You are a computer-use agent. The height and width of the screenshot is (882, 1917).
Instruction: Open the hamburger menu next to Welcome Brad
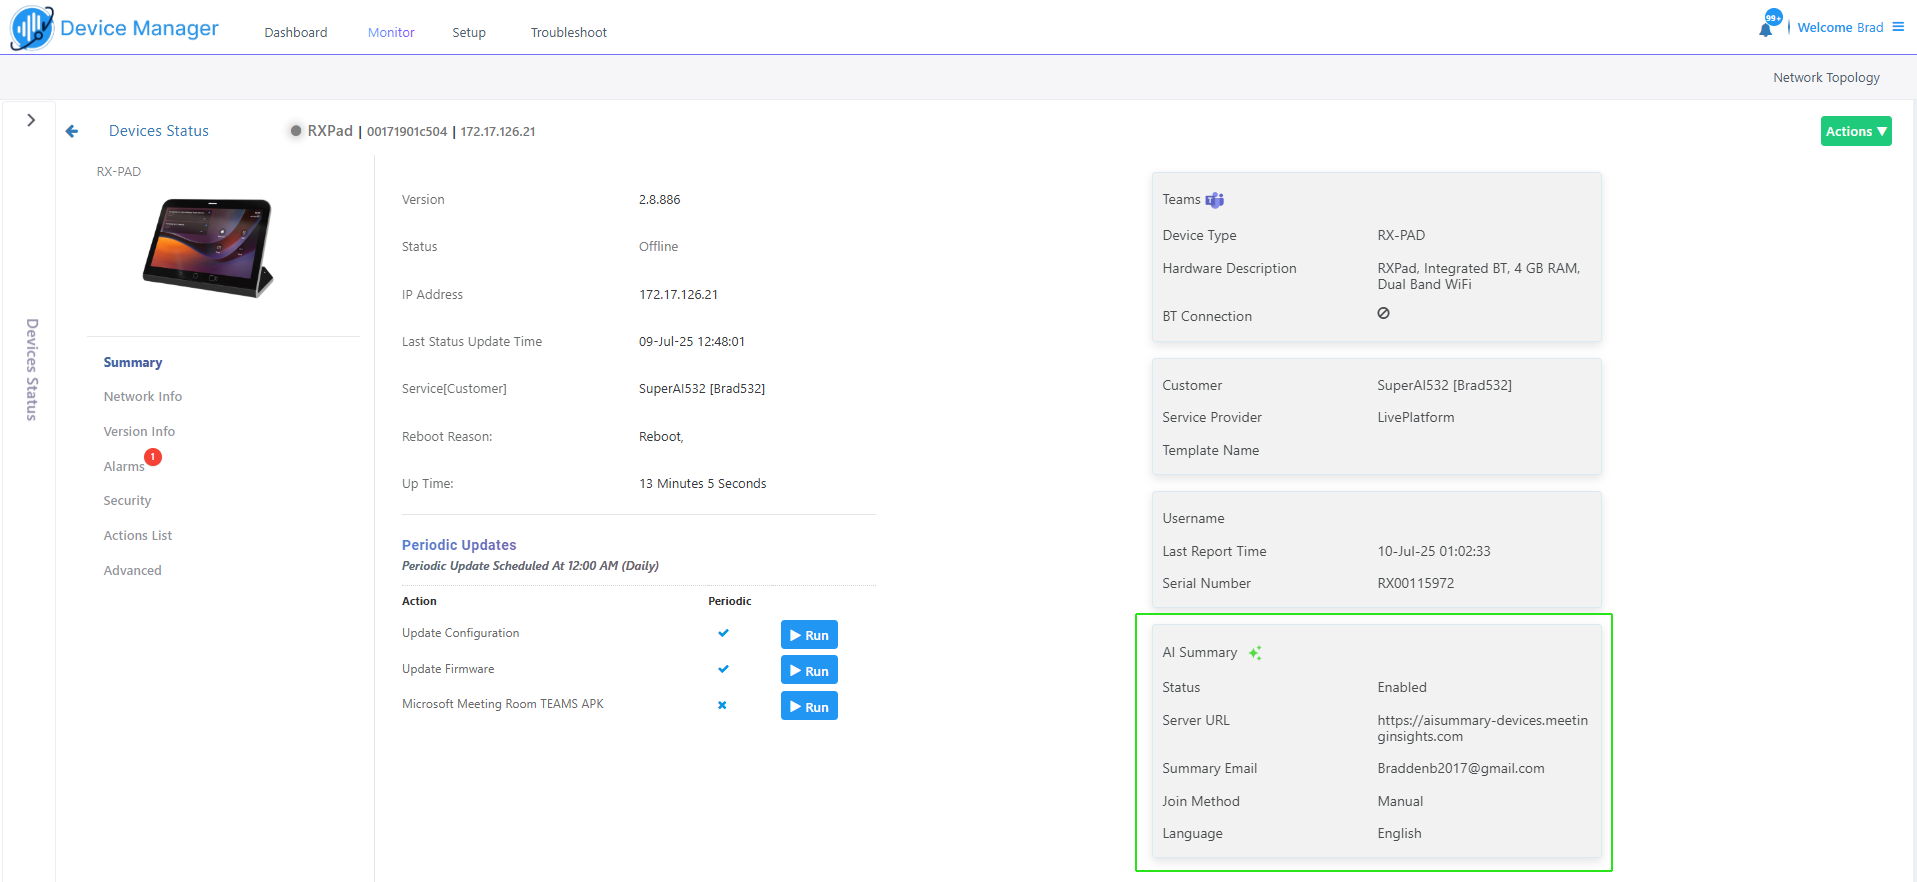pos(1898,27)
